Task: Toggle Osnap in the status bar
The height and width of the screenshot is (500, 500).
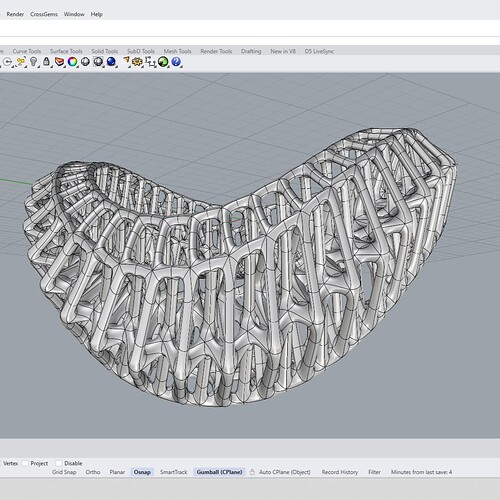Action: tap(142, 472)
